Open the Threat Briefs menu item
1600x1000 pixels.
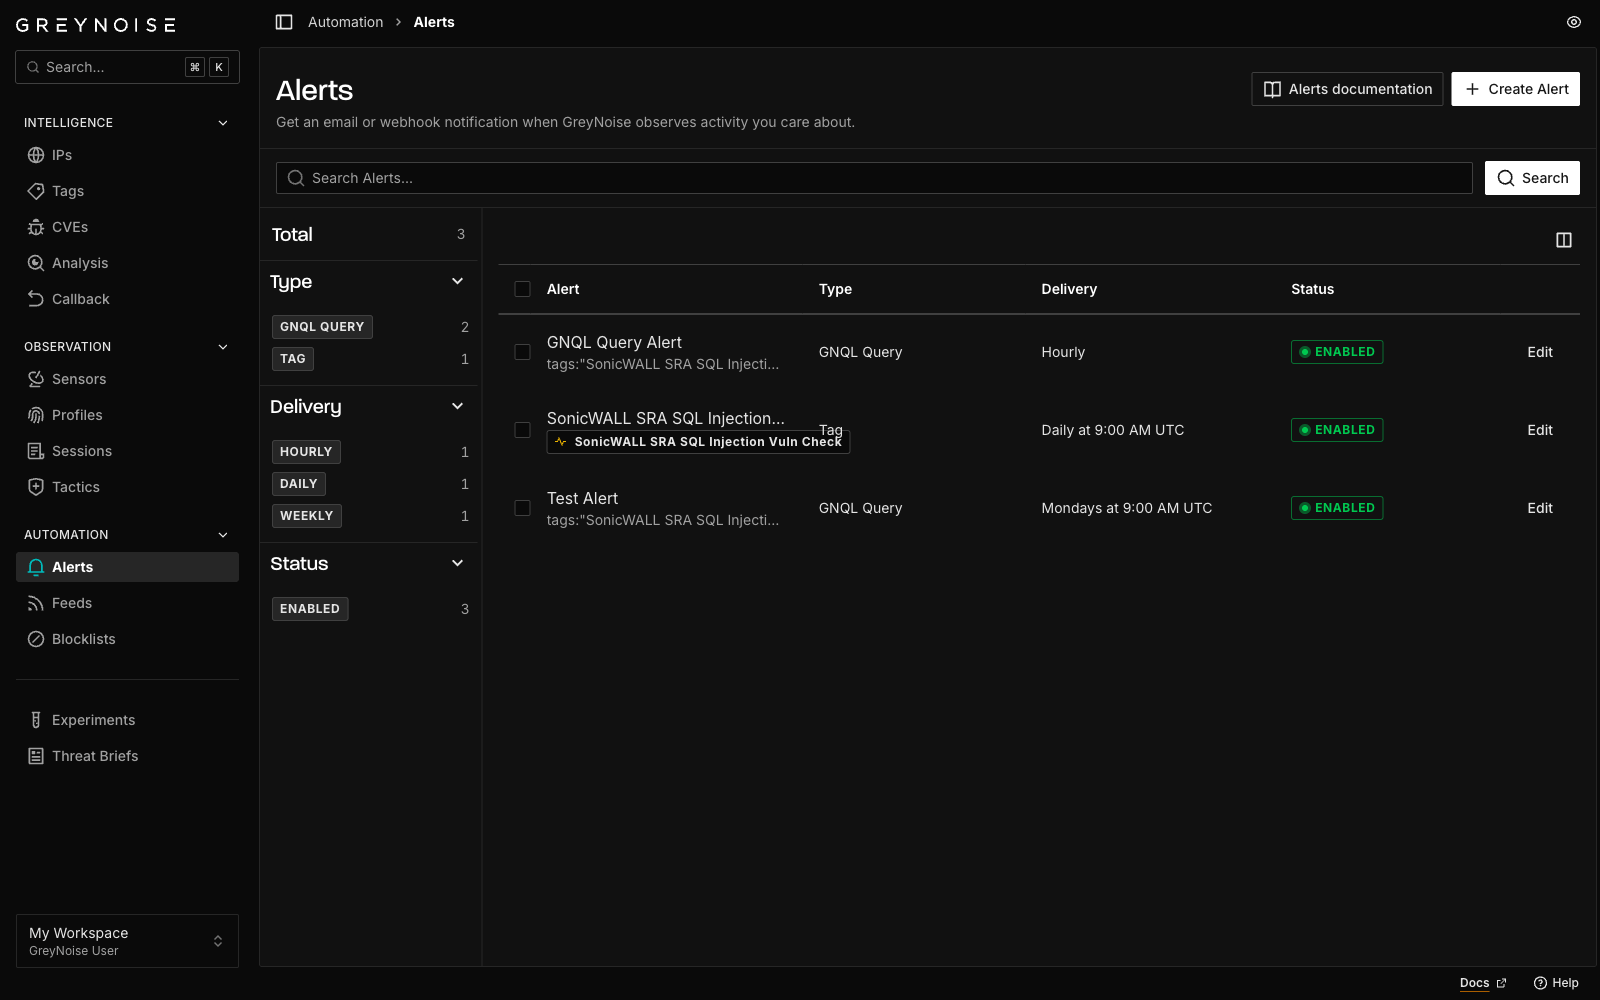[127, 756]
